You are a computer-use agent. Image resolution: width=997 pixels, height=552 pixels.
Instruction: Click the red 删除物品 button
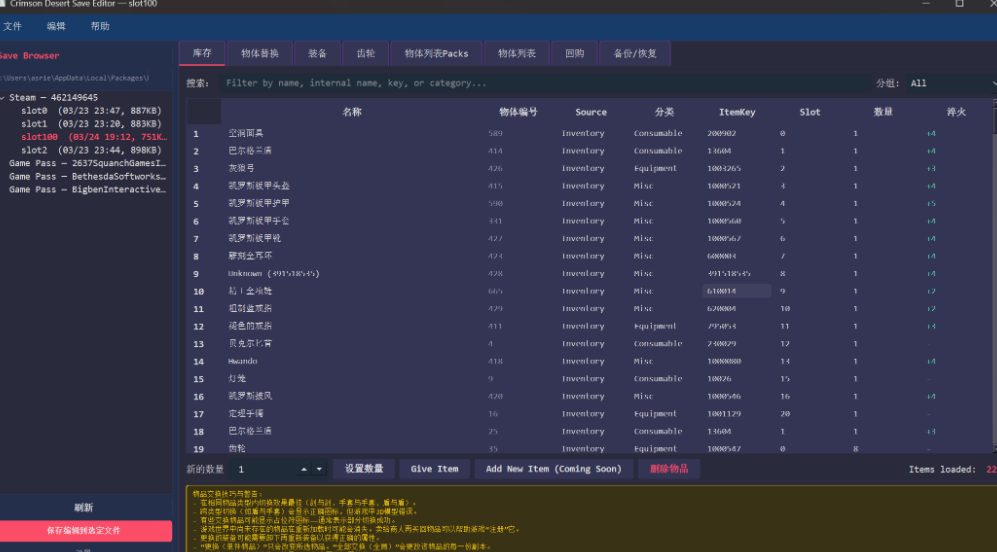point(670,469)
